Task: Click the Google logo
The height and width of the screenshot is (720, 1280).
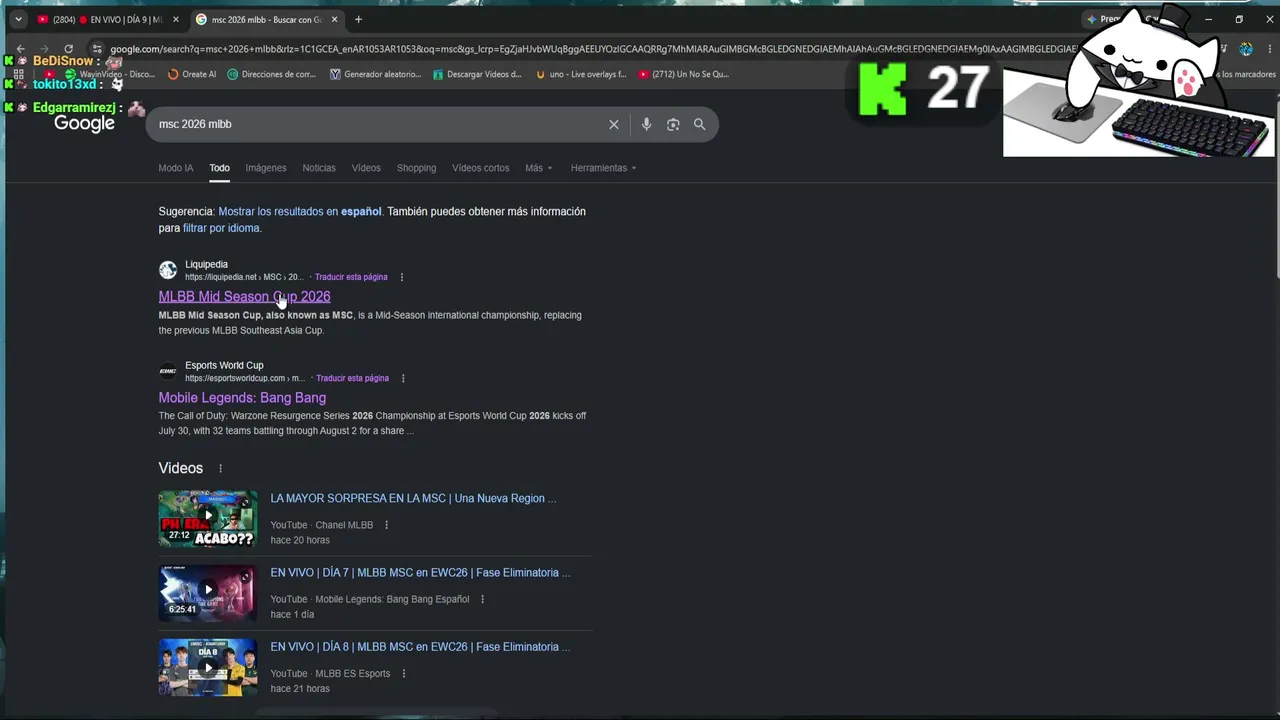Action: click(84, 123)
